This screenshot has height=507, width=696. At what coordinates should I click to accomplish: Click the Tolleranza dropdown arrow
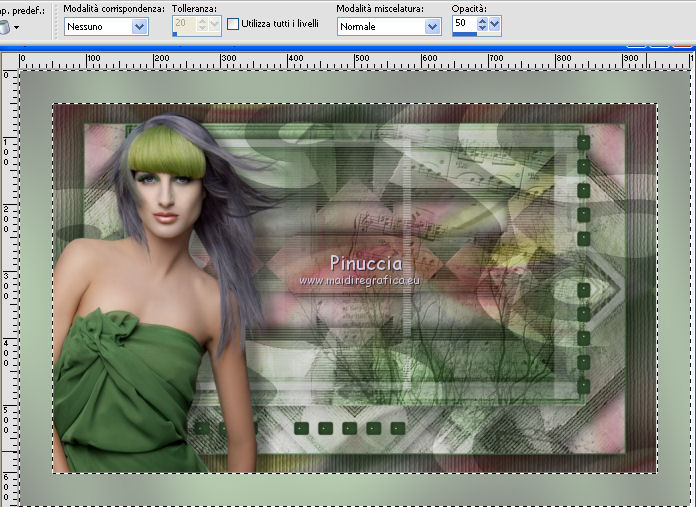coord(215,24)
